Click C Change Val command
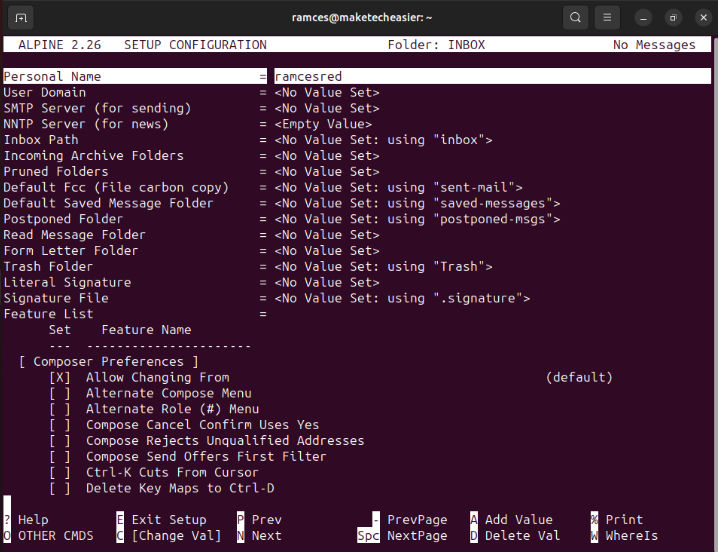 coord(169,536)
